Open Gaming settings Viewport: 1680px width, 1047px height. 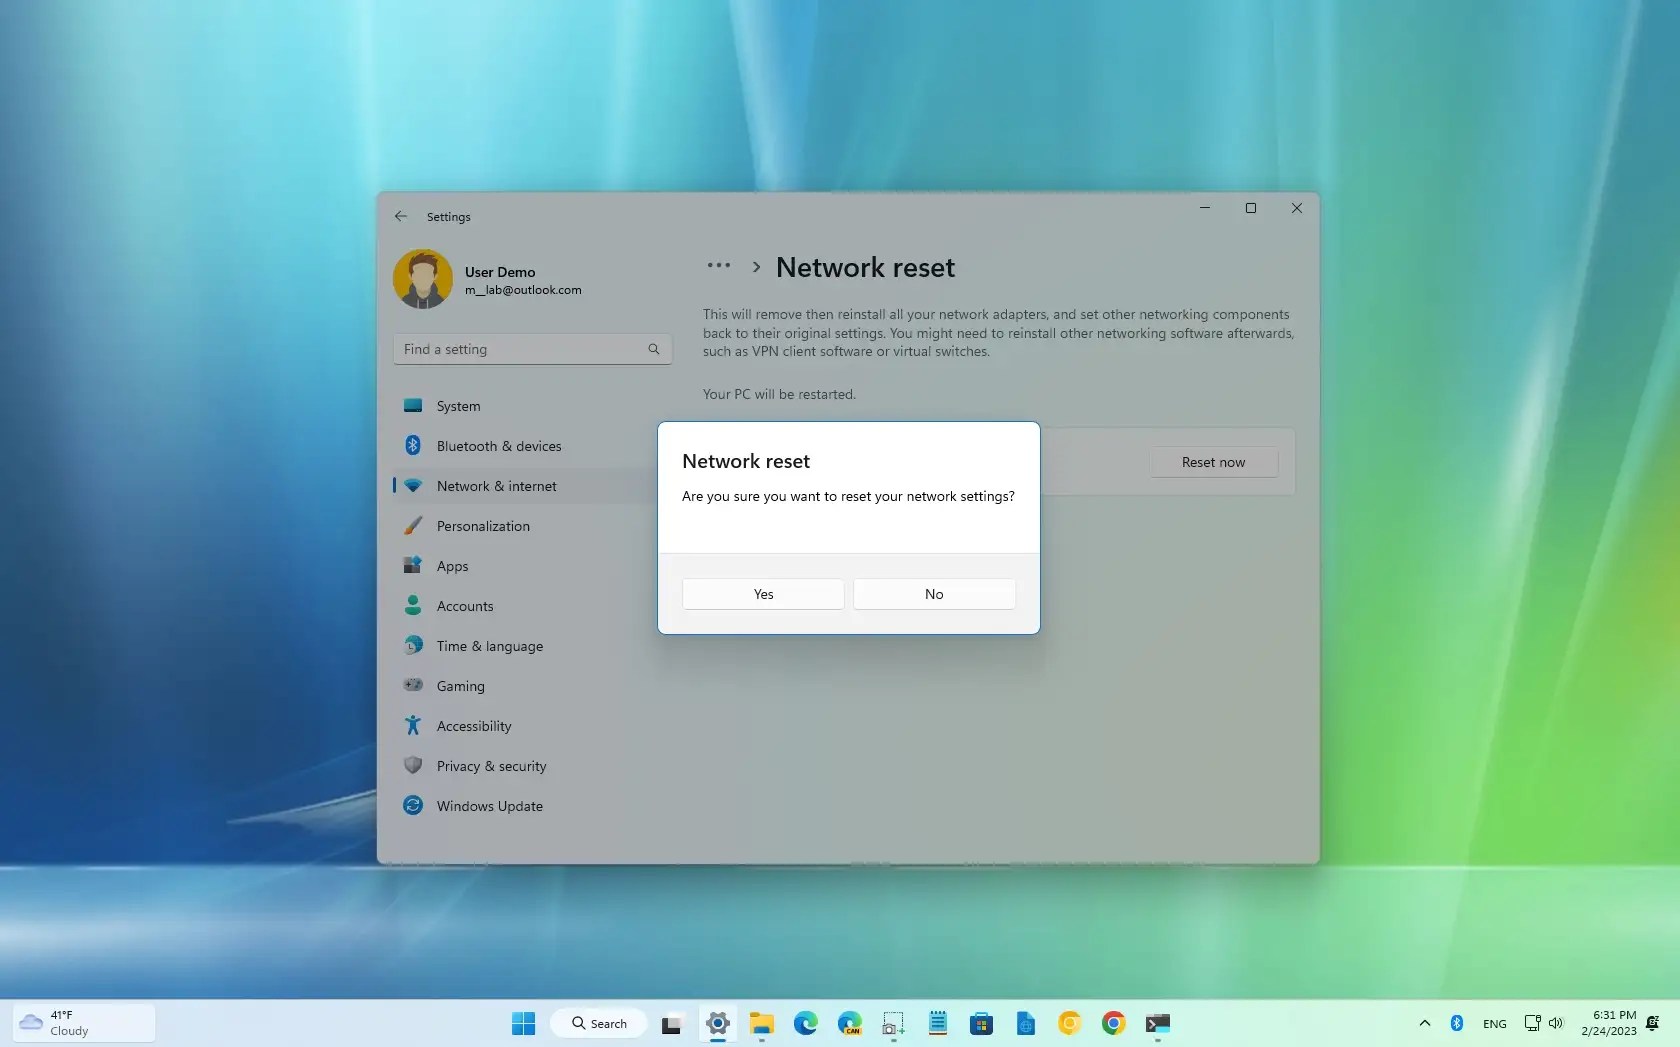tap(459, 685)
